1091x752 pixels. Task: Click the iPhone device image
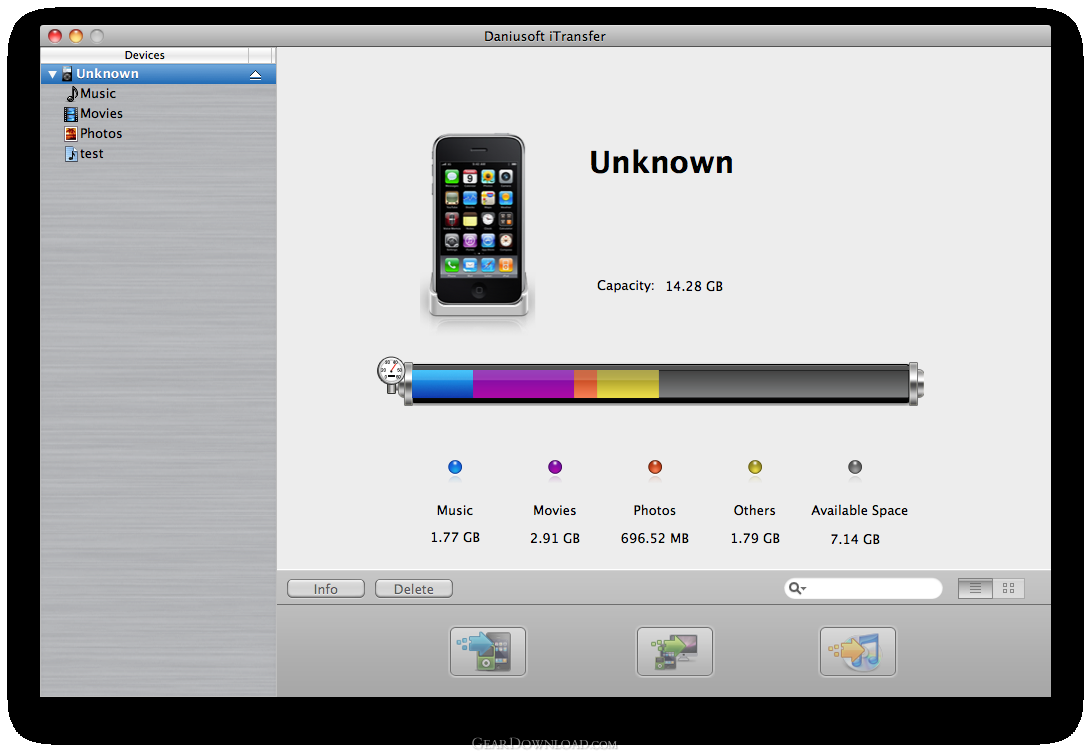pos(478,226)
